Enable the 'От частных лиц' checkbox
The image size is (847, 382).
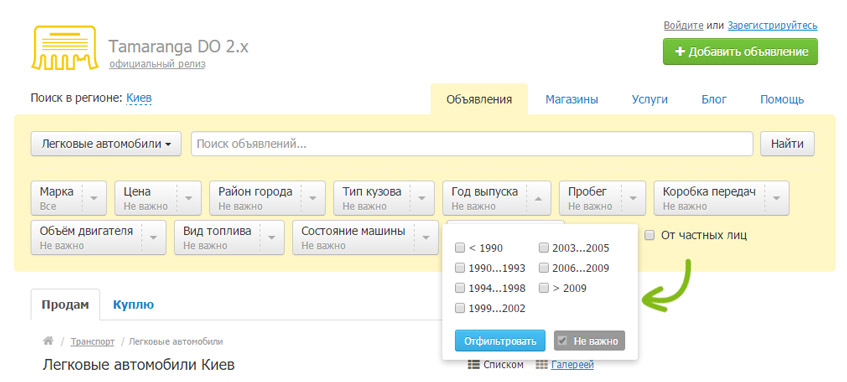point(650,235)
